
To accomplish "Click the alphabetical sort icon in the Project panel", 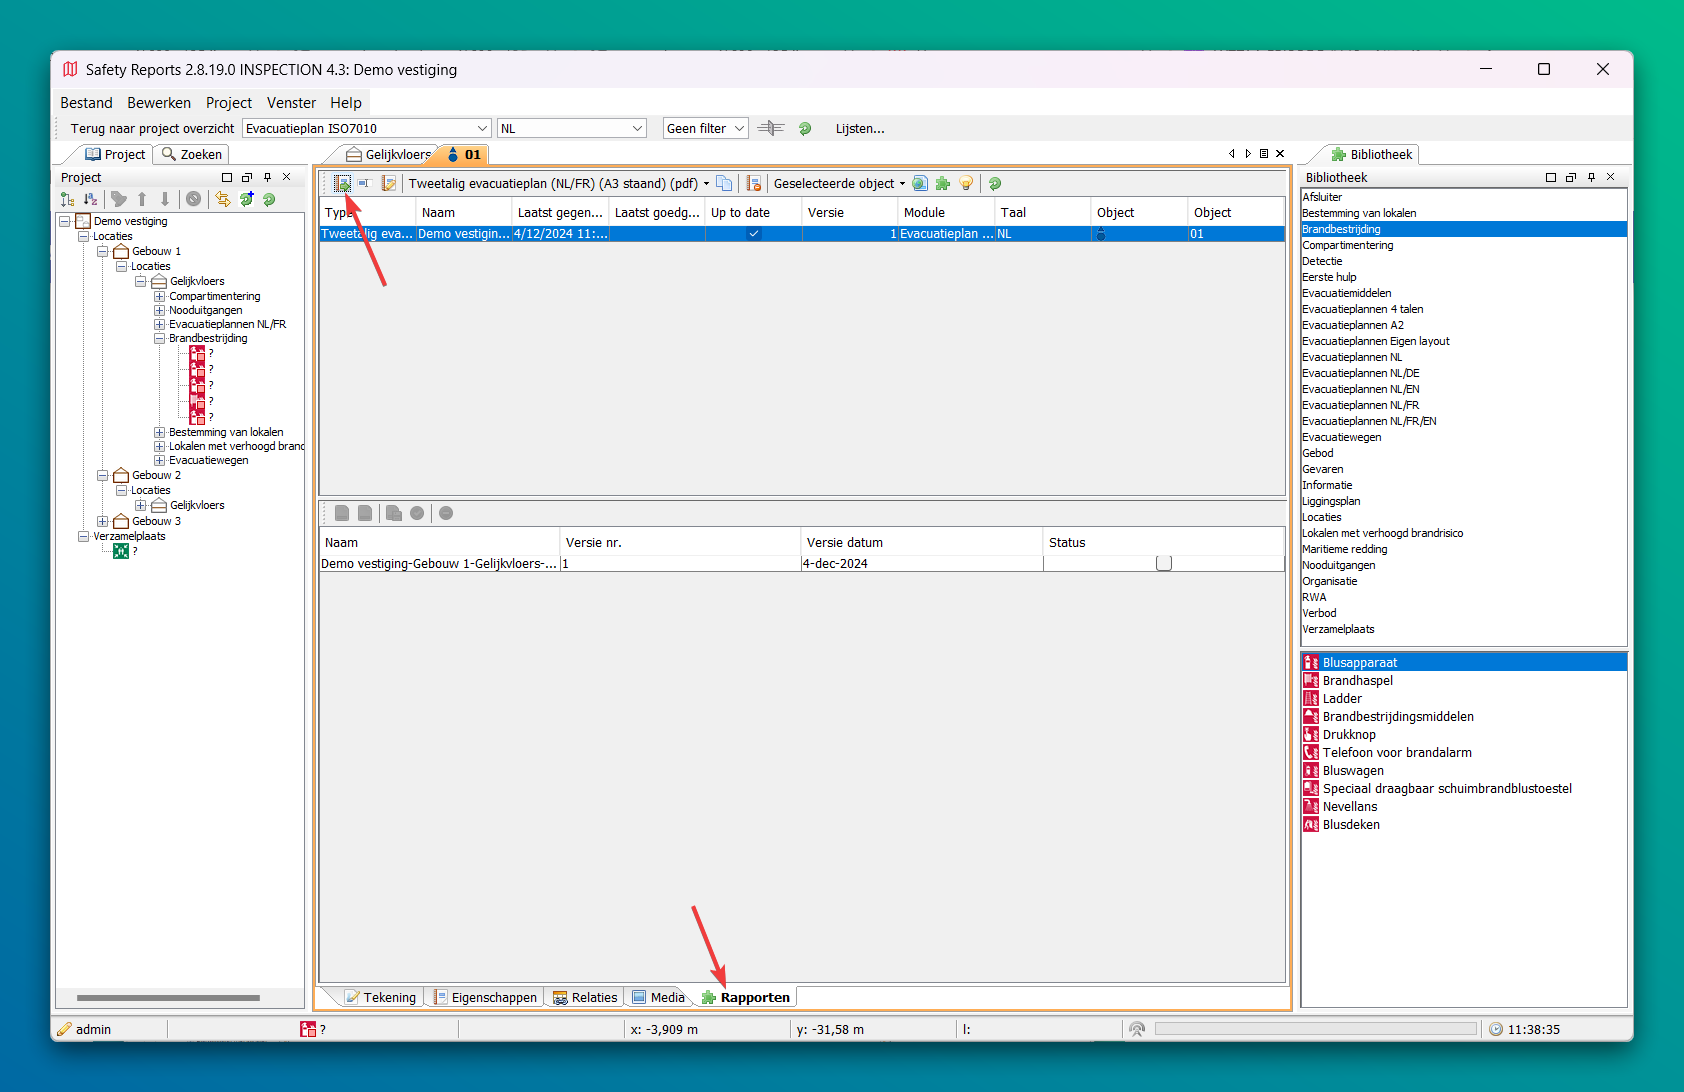I will pos(91,200).
